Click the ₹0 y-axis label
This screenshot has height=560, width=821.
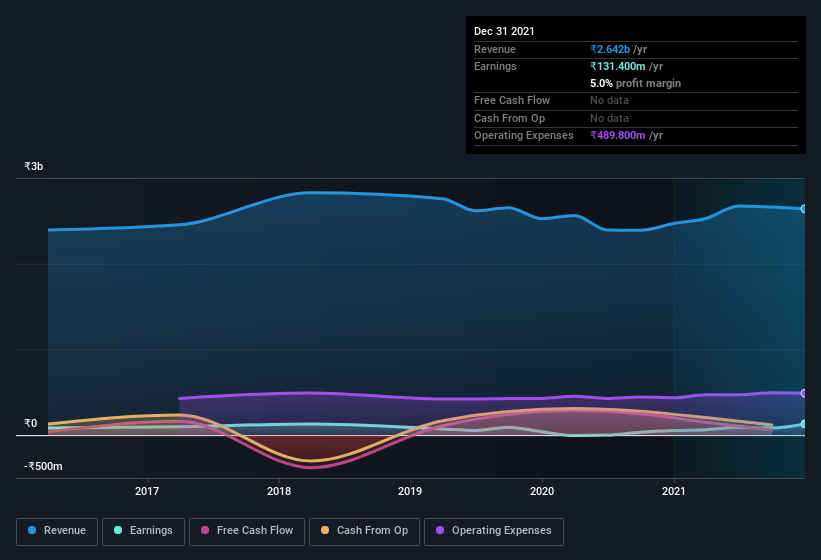click(x=30, y=423)
